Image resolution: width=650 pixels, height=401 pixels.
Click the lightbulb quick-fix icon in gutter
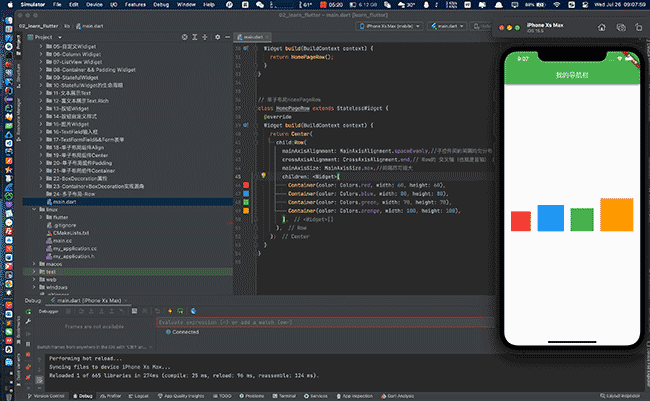[x=263, y=176]
